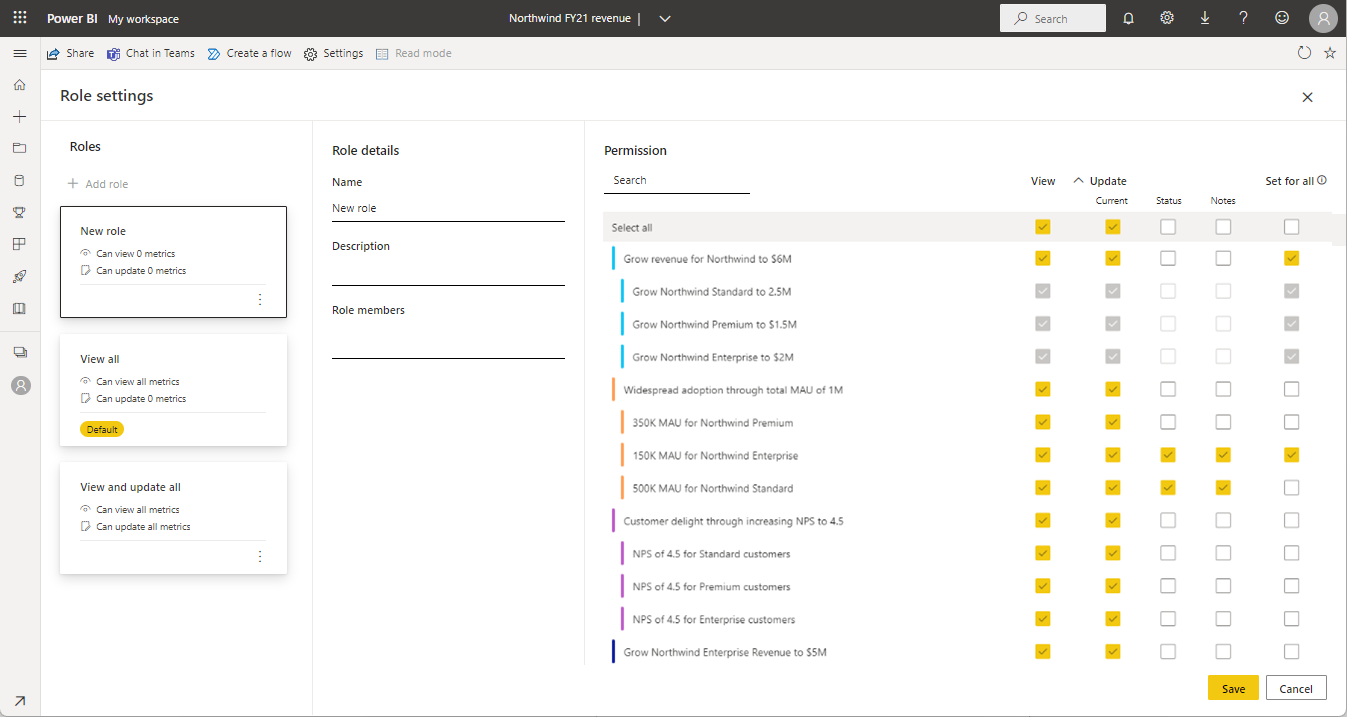Screen dimensions: 1348x717
Task: Open the Create plus icon in sidebar
Action: [19, 117]
